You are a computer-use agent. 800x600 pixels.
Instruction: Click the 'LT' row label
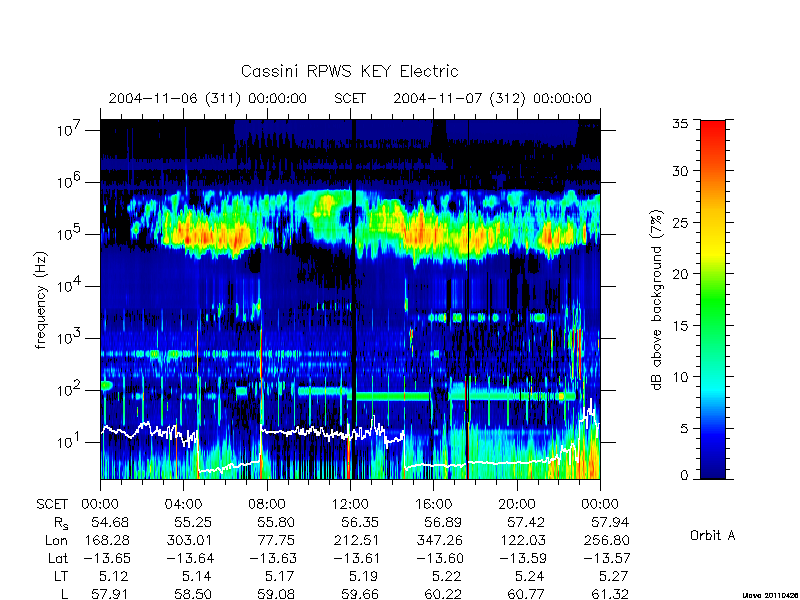coord(61,576)
